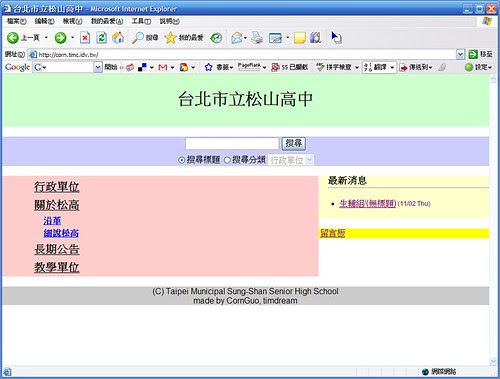The width and height of the screenshot is (500, 379).
Task: Click the Google toolbar logo
Action: (17, 67)
